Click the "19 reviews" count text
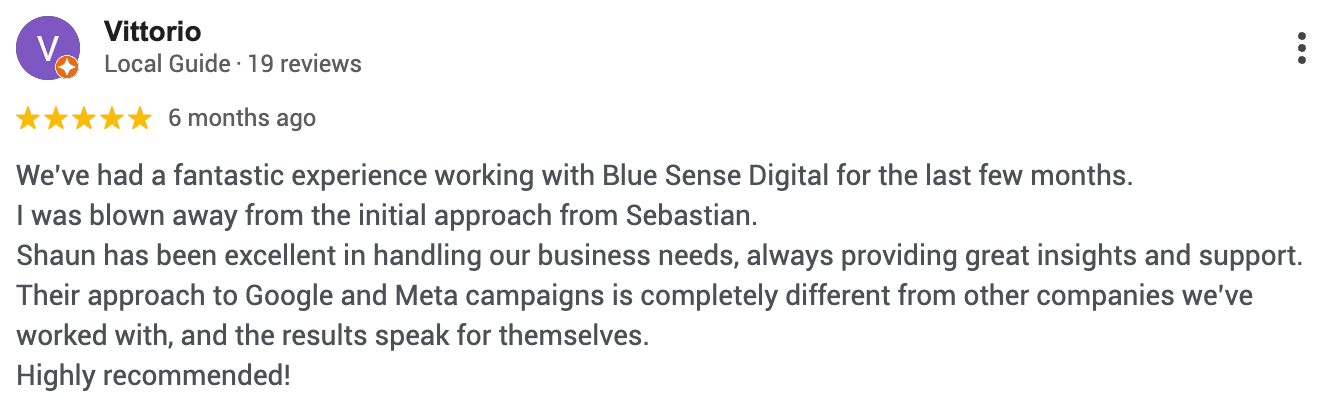 pyautogui.click(x=304, y=65)
